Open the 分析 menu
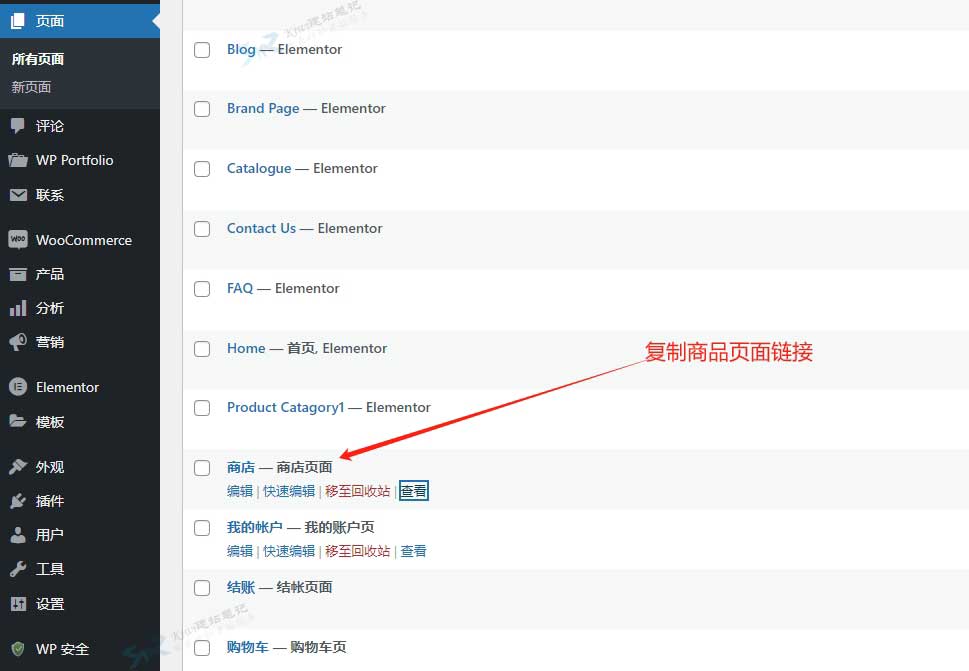The image size is (969, 671). (49, 308)
